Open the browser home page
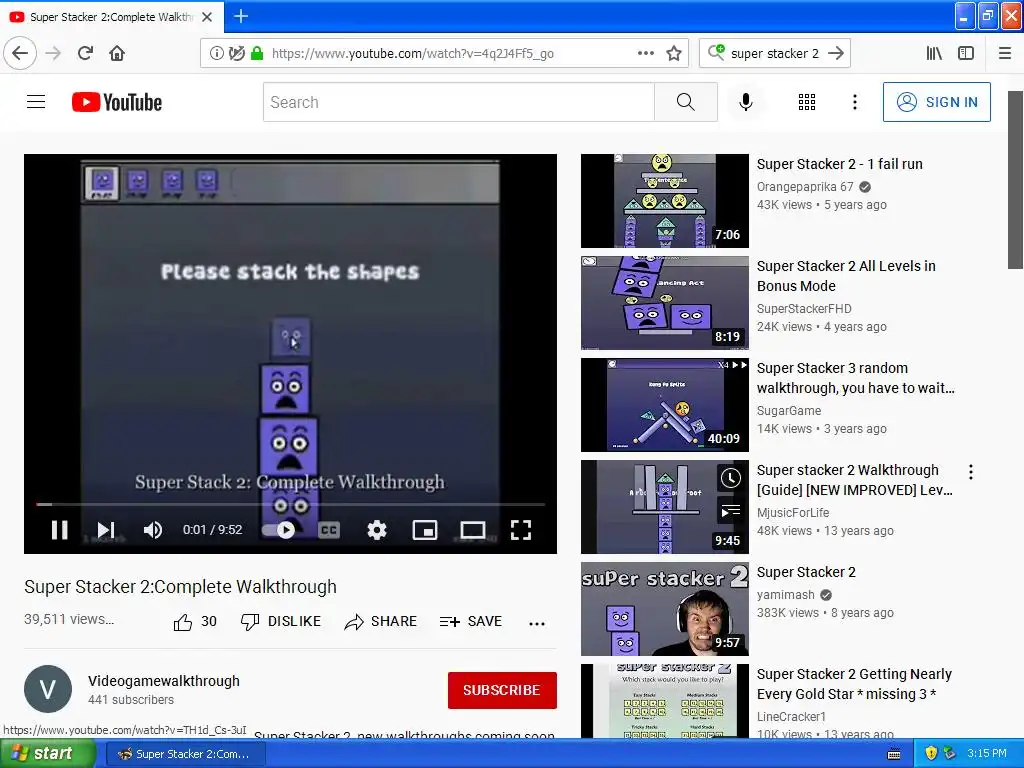Image resolution: width=1024 pixels, height=768 pixels. (x=117, y=54)
